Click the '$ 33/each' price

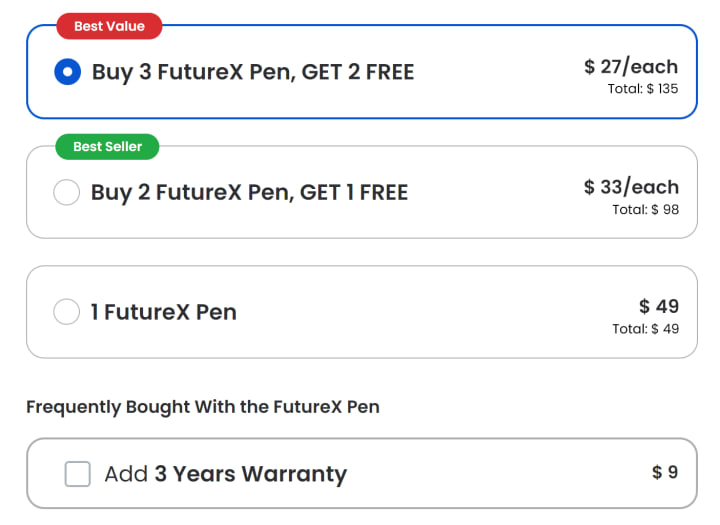point(631,187)
